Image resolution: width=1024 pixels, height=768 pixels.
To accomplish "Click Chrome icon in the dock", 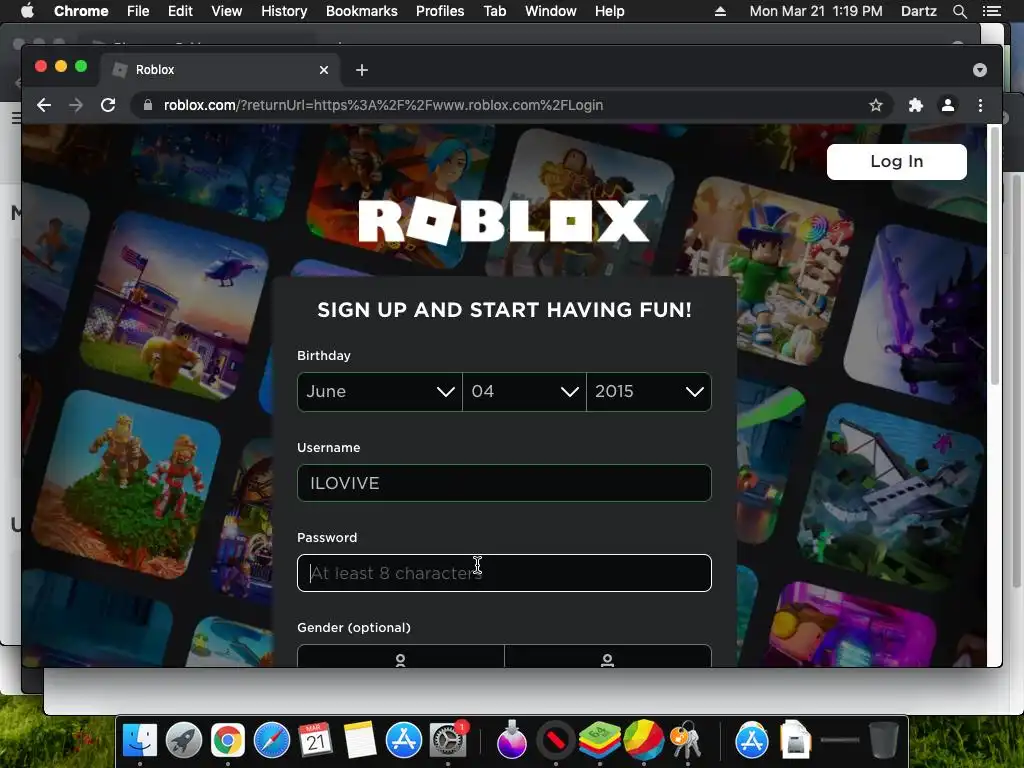I will coord(227,740).
